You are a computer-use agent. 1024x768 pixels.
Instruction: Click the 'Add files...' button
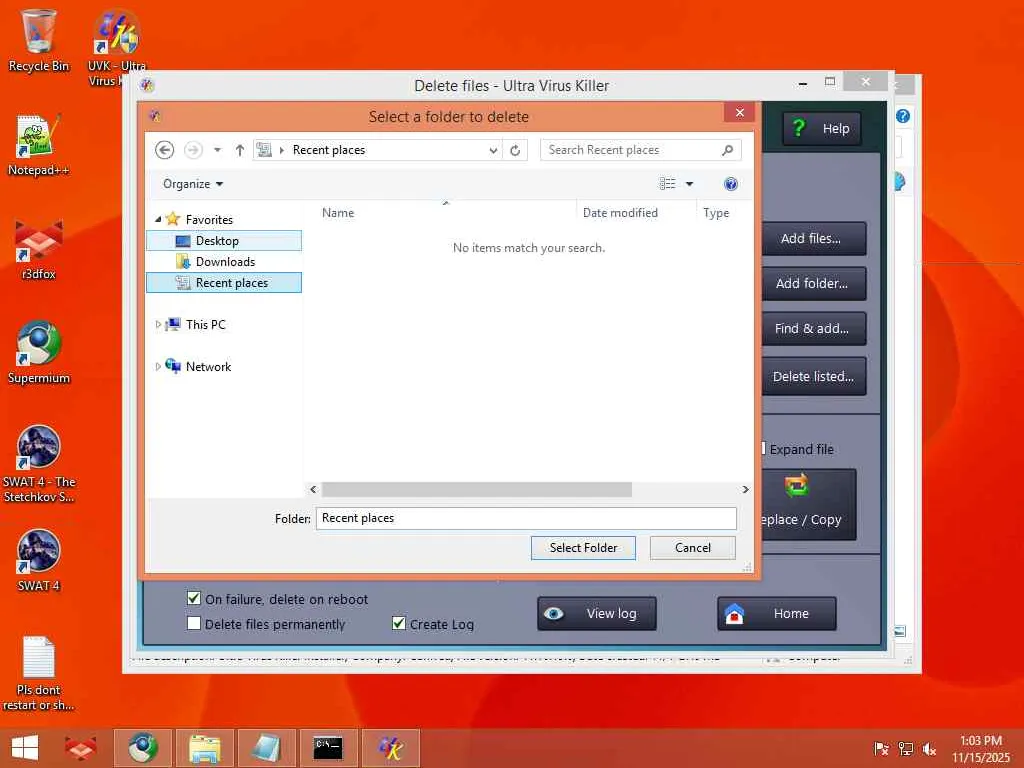814,238
